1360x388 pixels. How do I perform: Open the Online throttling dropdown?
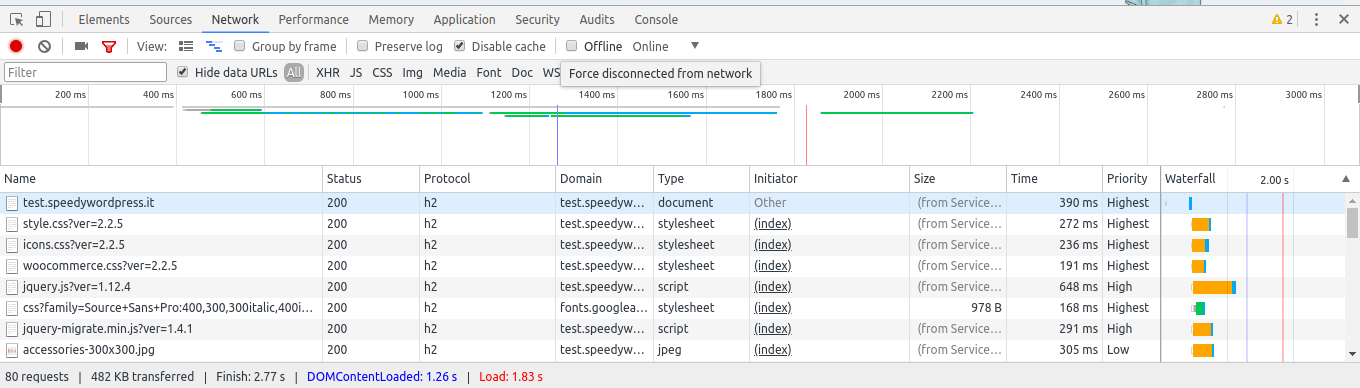(664, 46)
